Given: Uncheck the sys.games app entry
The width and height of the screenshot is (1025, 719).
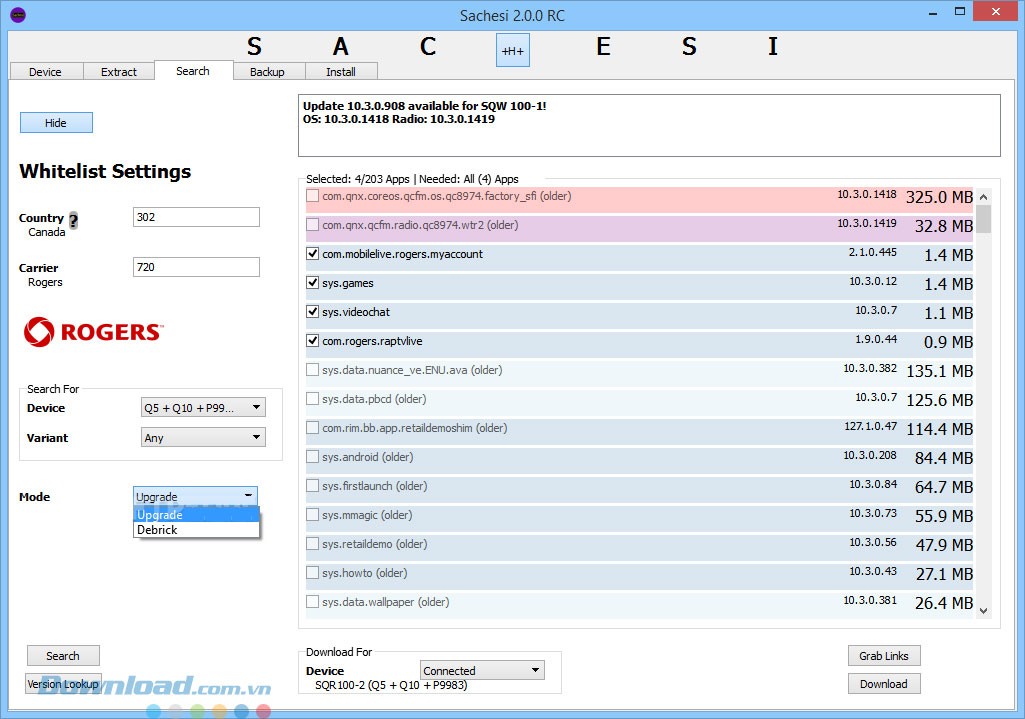Looking at the screenshot, I should click(312, 282).
